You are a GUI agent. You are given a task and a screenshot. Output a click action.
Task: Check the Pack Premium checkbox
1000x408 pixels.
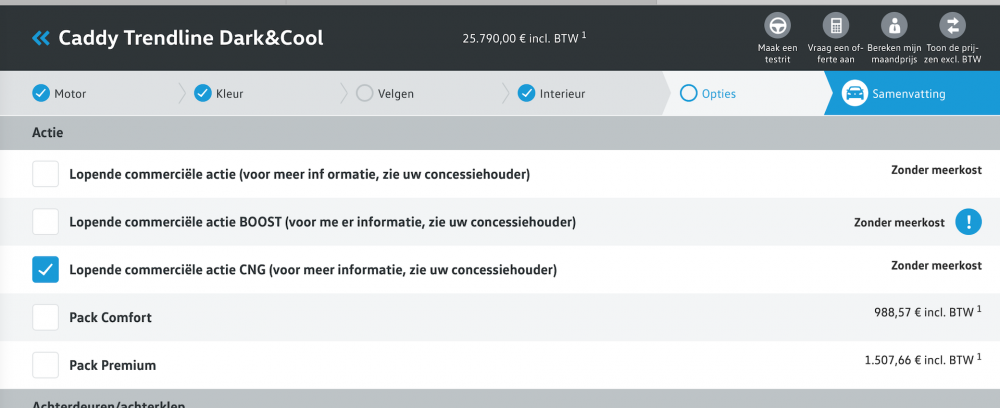point(45,365)
